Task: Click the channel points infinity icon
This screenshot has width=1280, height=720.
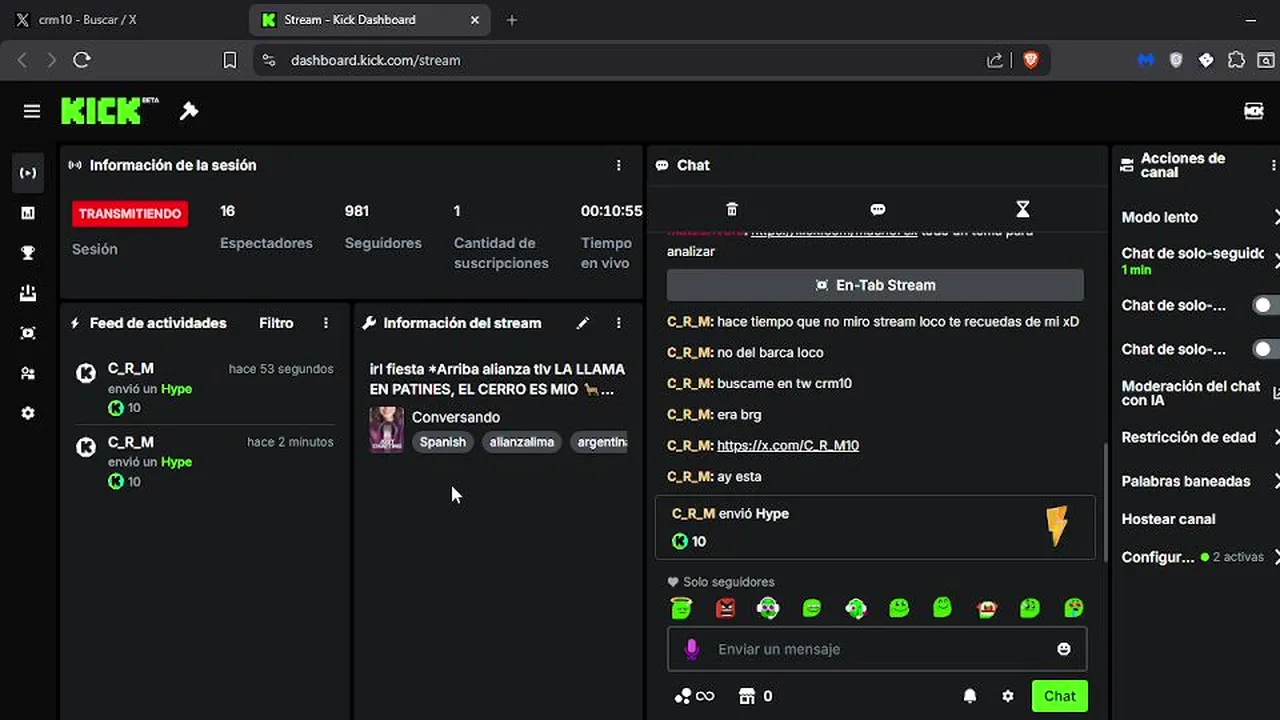Action: pos(695,696)
